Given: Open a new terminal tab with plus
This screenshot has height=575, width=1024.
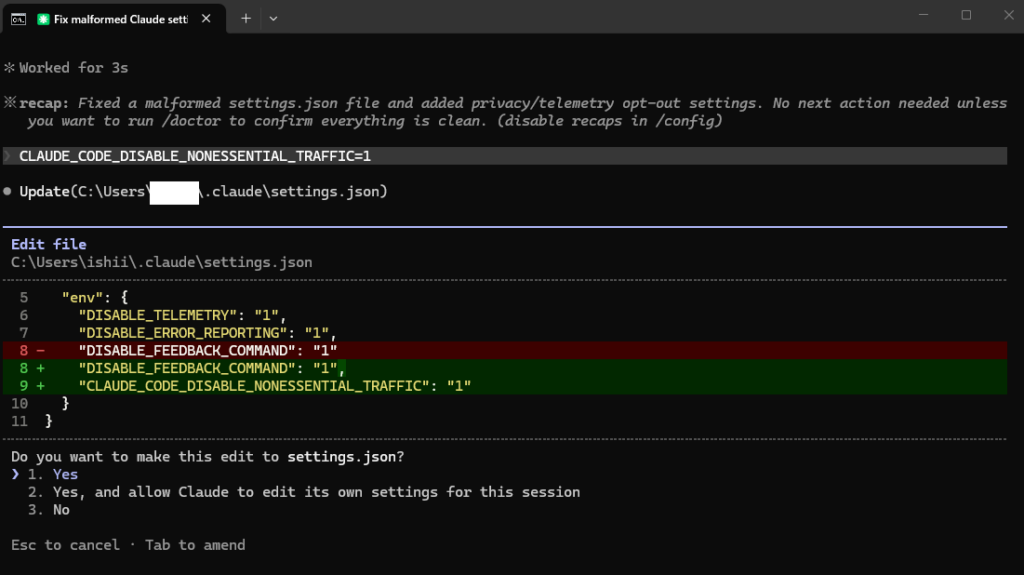Looking at the screenshot, I should pyautogui.click(x=246, y=19).
